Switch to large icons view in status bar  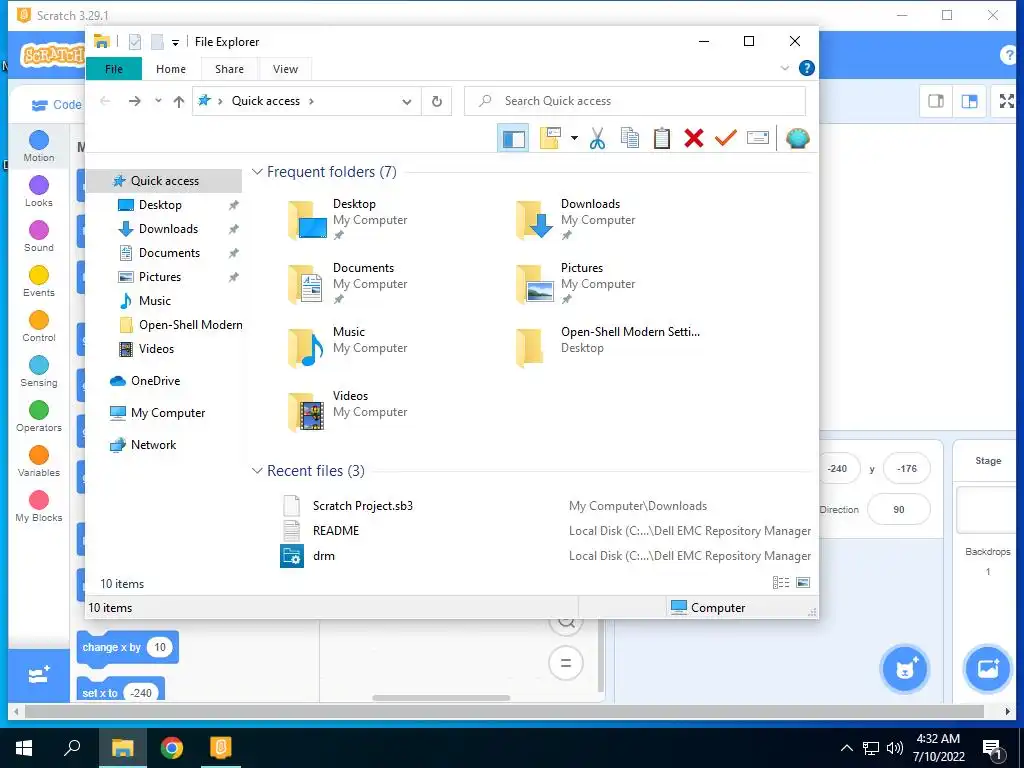tap(803, 583)
